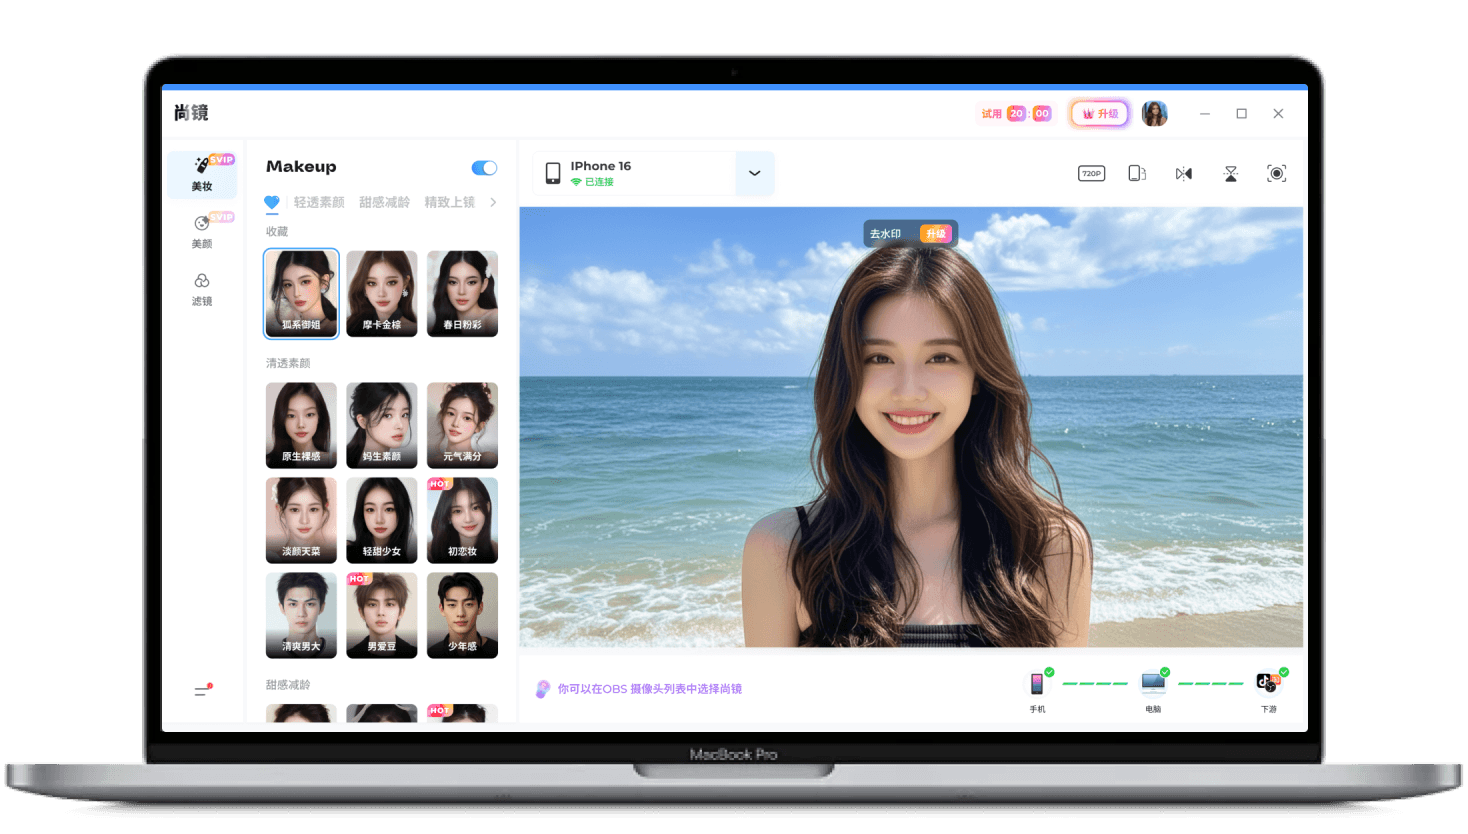Click the 720P resolution setting icon
The height and width of the screenshot is (834, 1468).
(1090, 173)
